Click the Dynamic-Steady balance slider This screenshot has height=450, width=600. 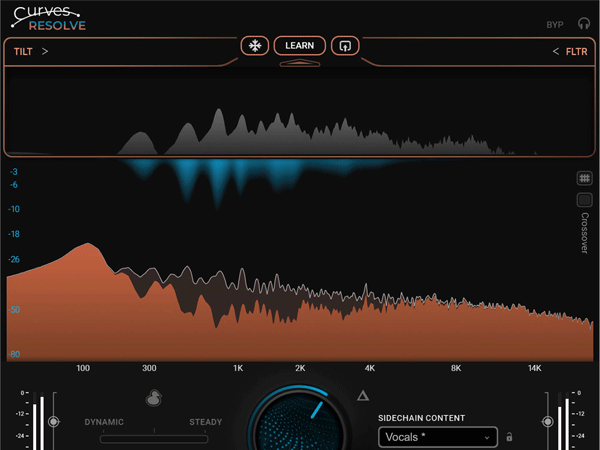(154, 438)
